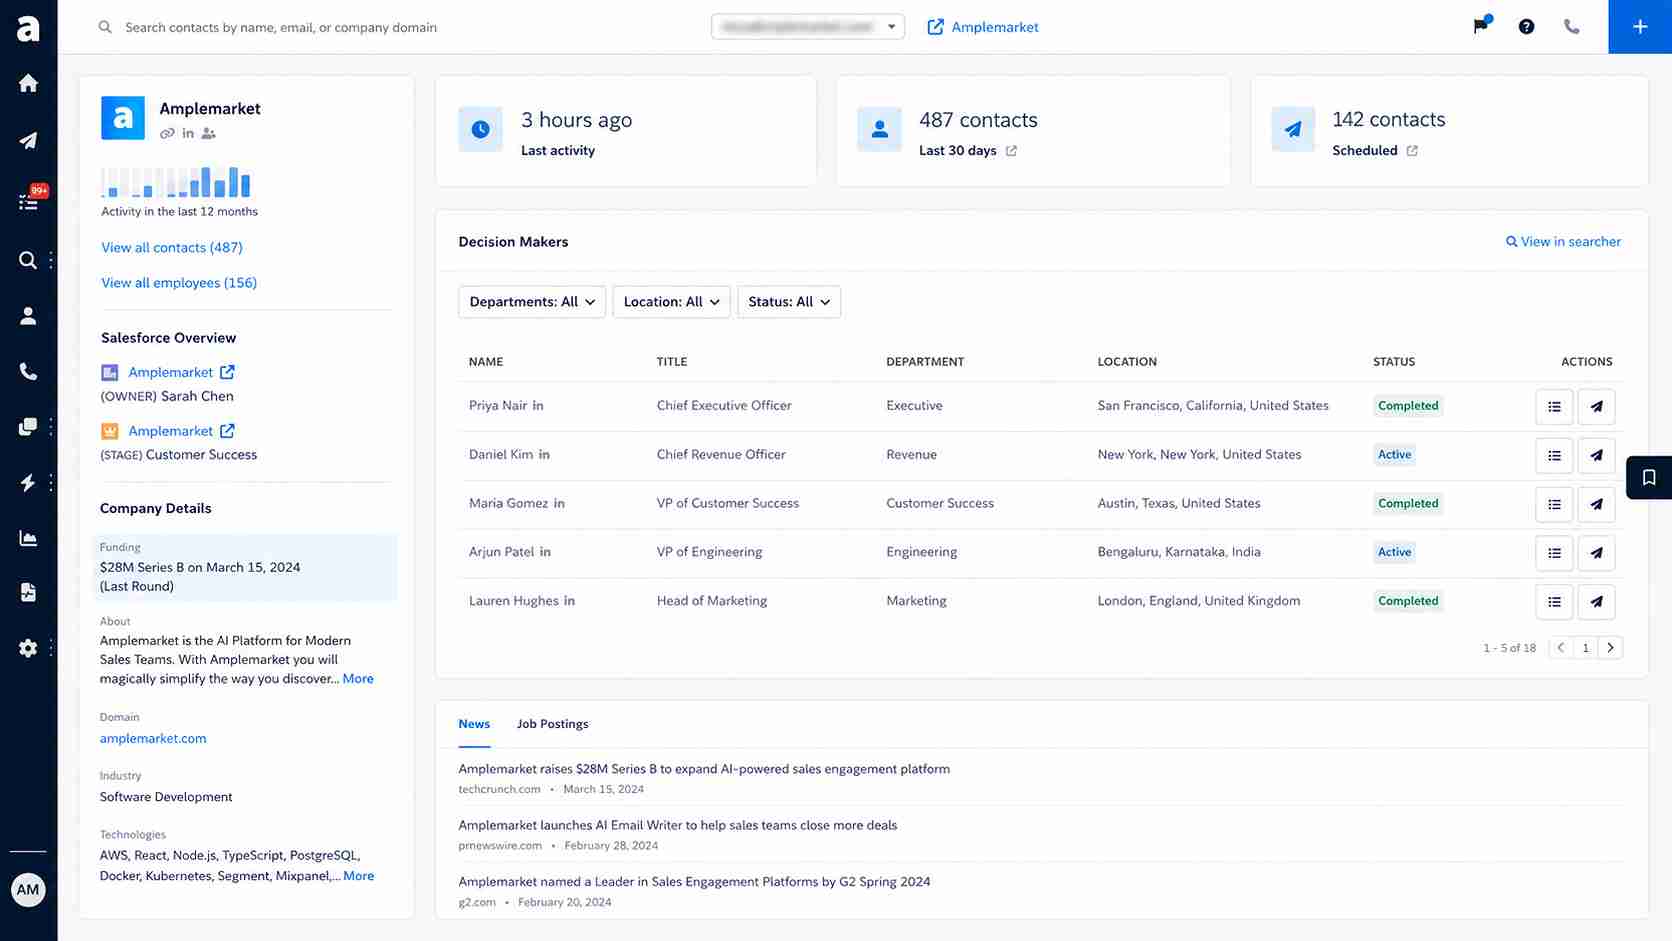Click View all employees (156)
Image resolution: width=1672 pixels, height=941 pixels.
click(179, 283)
